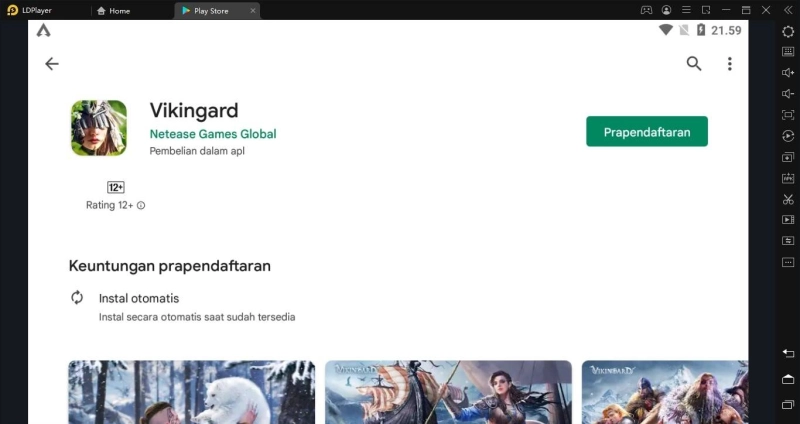This screenshot has width=800, height=424.
Task: Open the operation recorder sidebar icon
Action: [788, 136]
